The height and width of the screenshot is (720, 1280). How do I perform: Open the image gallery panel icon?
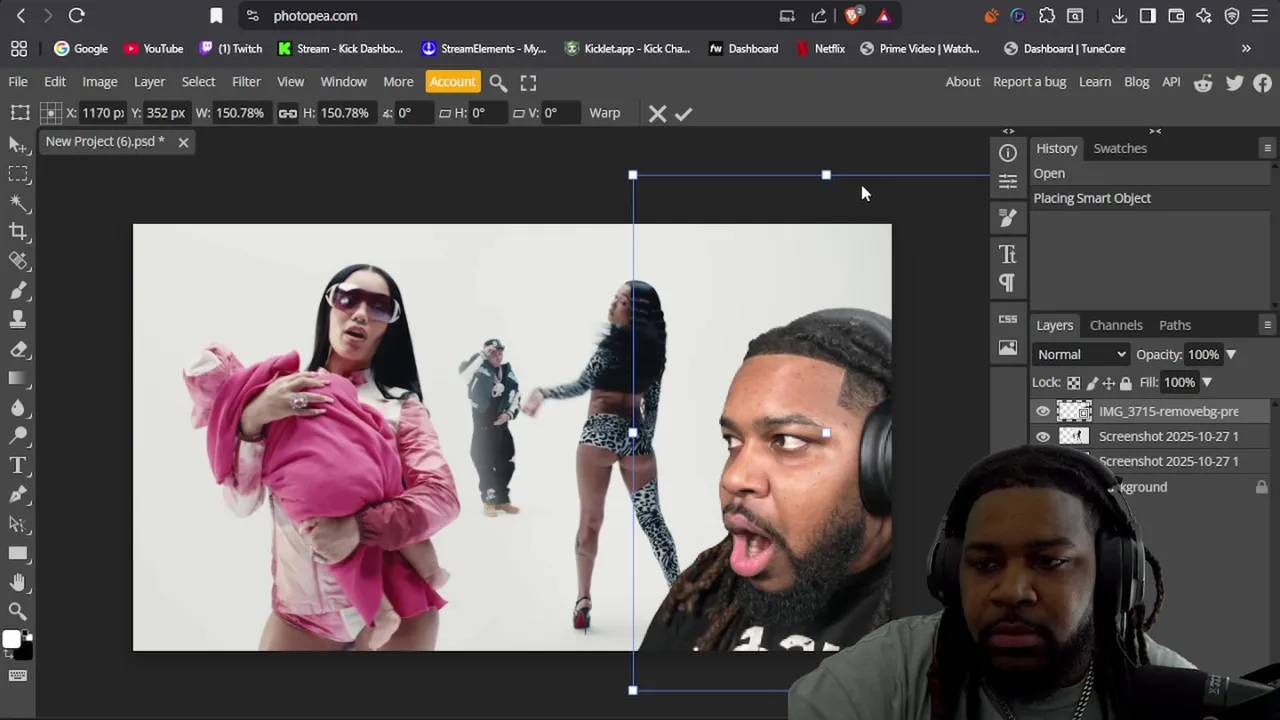pyautogui.click(x=1007, y=347)
